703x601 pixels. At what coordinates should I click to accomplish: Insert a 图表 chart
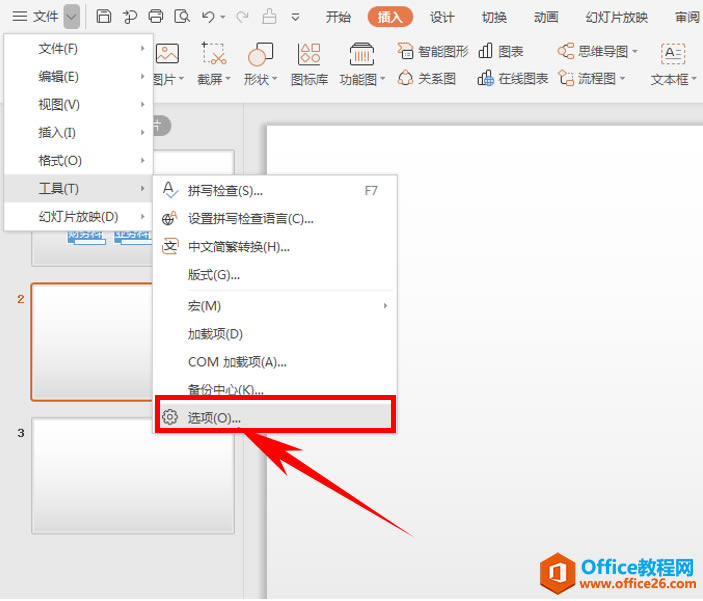coord(501,51)
